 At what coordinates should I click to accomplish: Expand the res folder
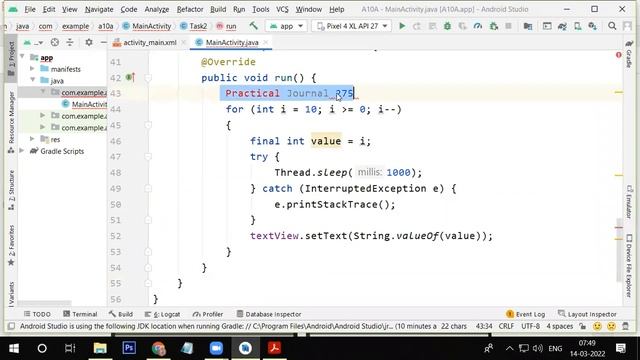(x=33, y=139)
